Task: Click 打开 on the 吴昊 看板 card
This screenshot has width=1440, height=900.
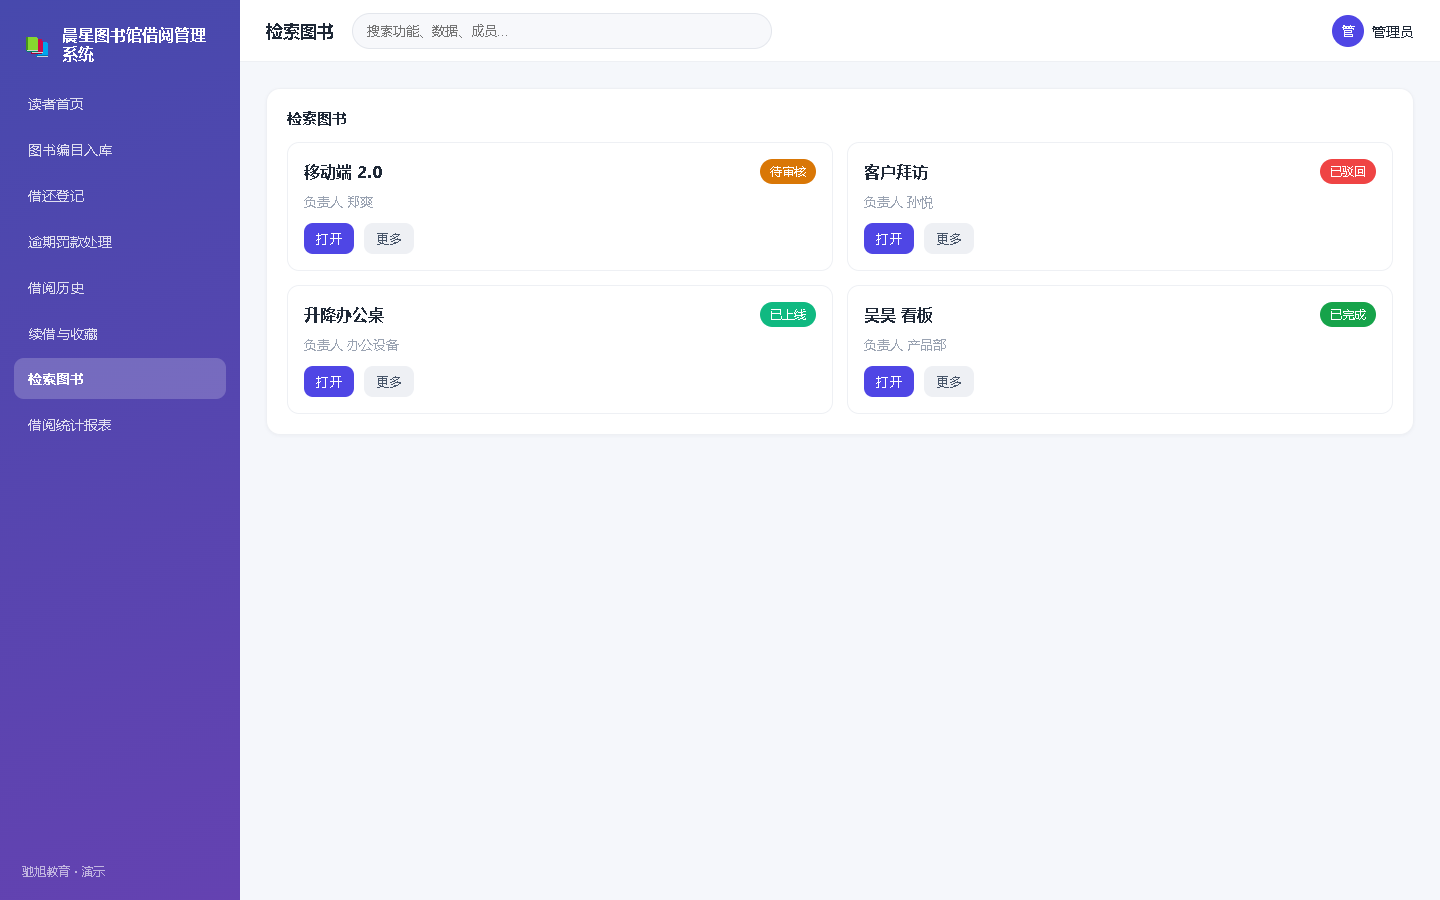Action: 889,382
